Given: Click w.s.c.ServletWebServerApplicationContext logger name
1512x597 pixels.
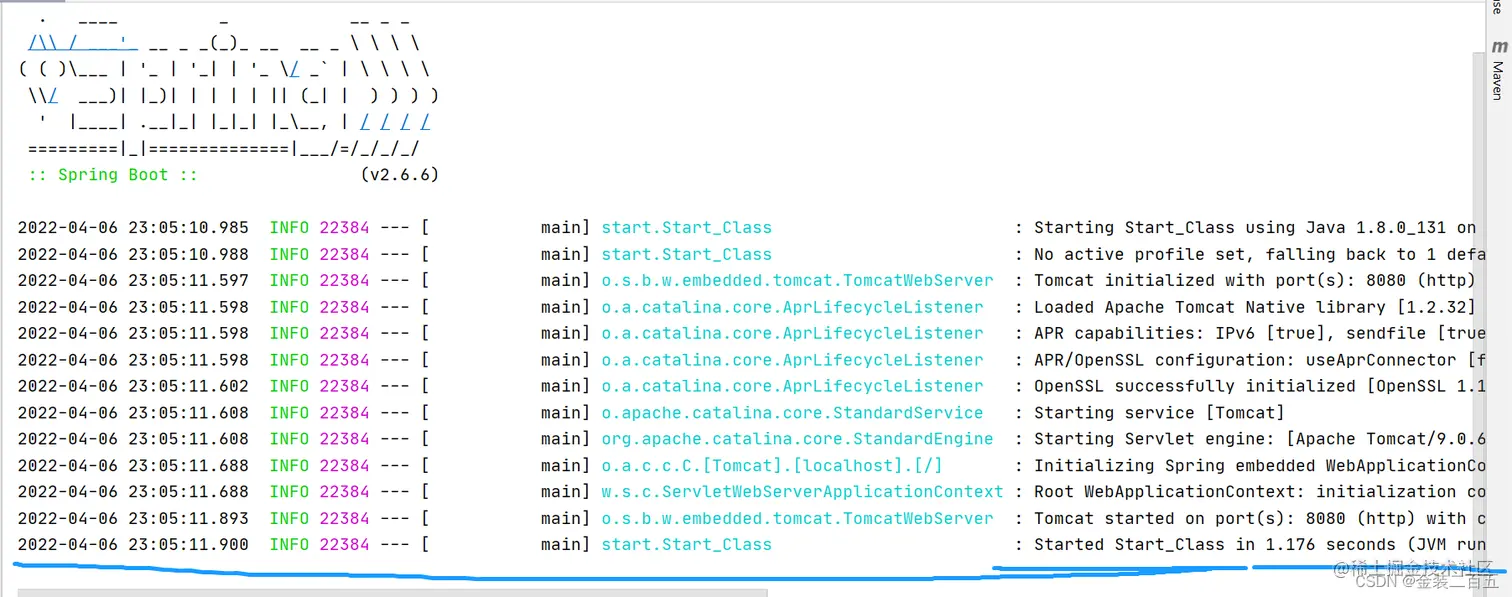Looking at the screenshot, I should 802,492.
